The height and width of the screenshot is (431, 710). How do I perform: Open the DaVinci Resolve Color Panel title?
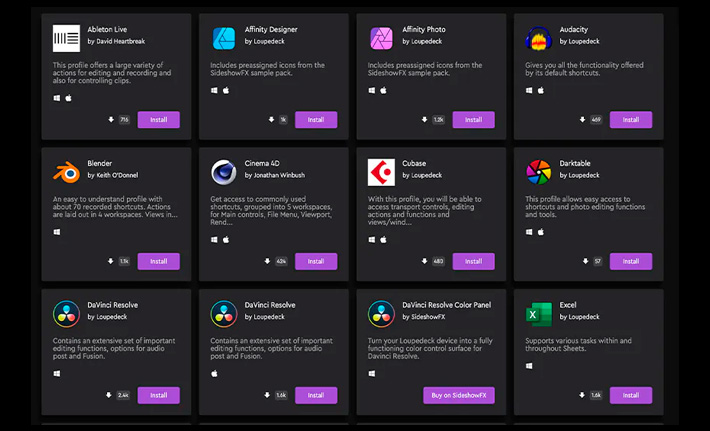click(446, 305)
